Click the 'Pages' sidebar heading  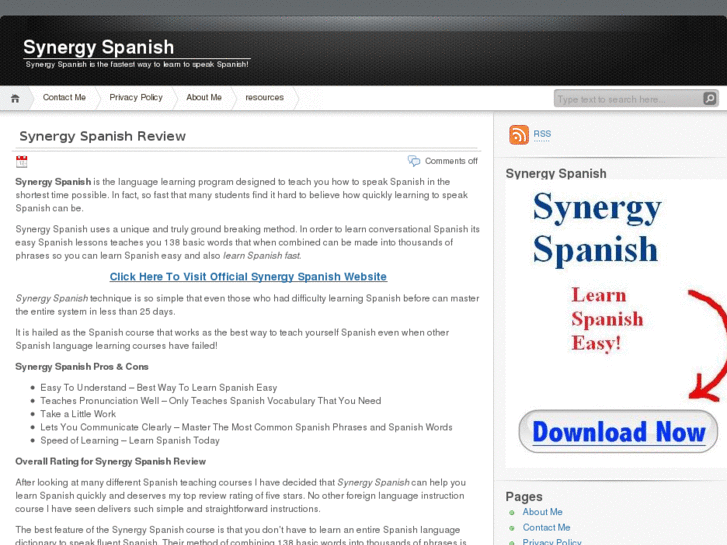pos(524,497)
